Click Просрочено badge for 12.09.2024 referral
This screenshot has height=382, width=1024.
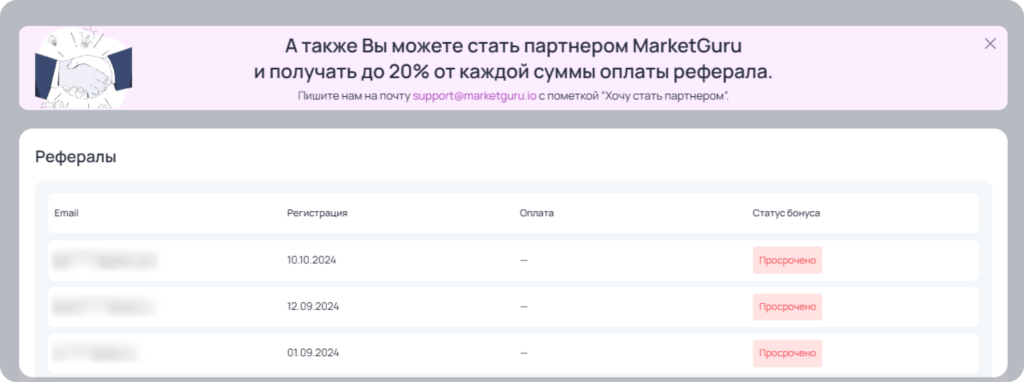point(787,306)
